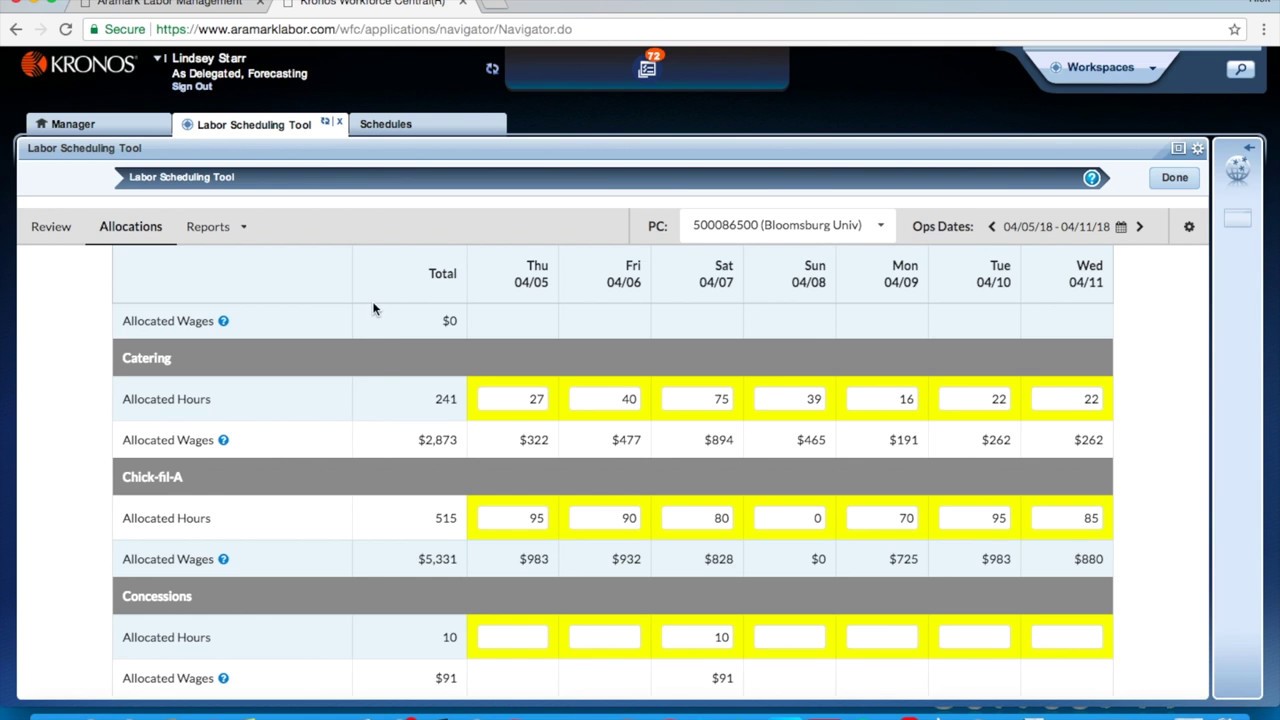Expand the user menu arrow beside Lindsey Starr
The height and width of the screenshot is (720, 1280).
point(158,59)
